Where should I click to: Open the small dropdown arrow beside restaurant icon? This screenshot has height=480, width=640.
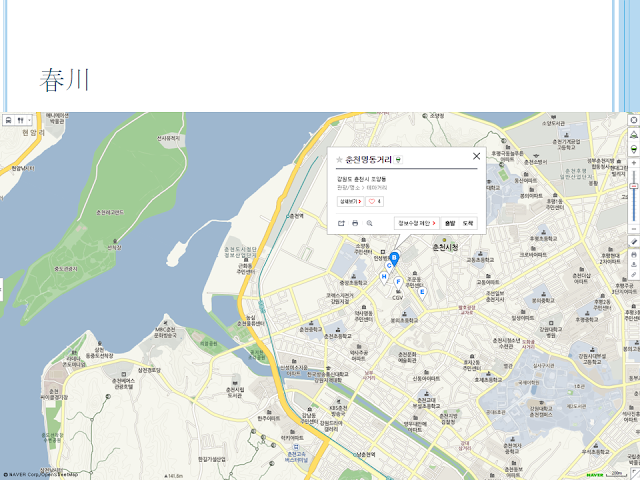click(29, 120)
